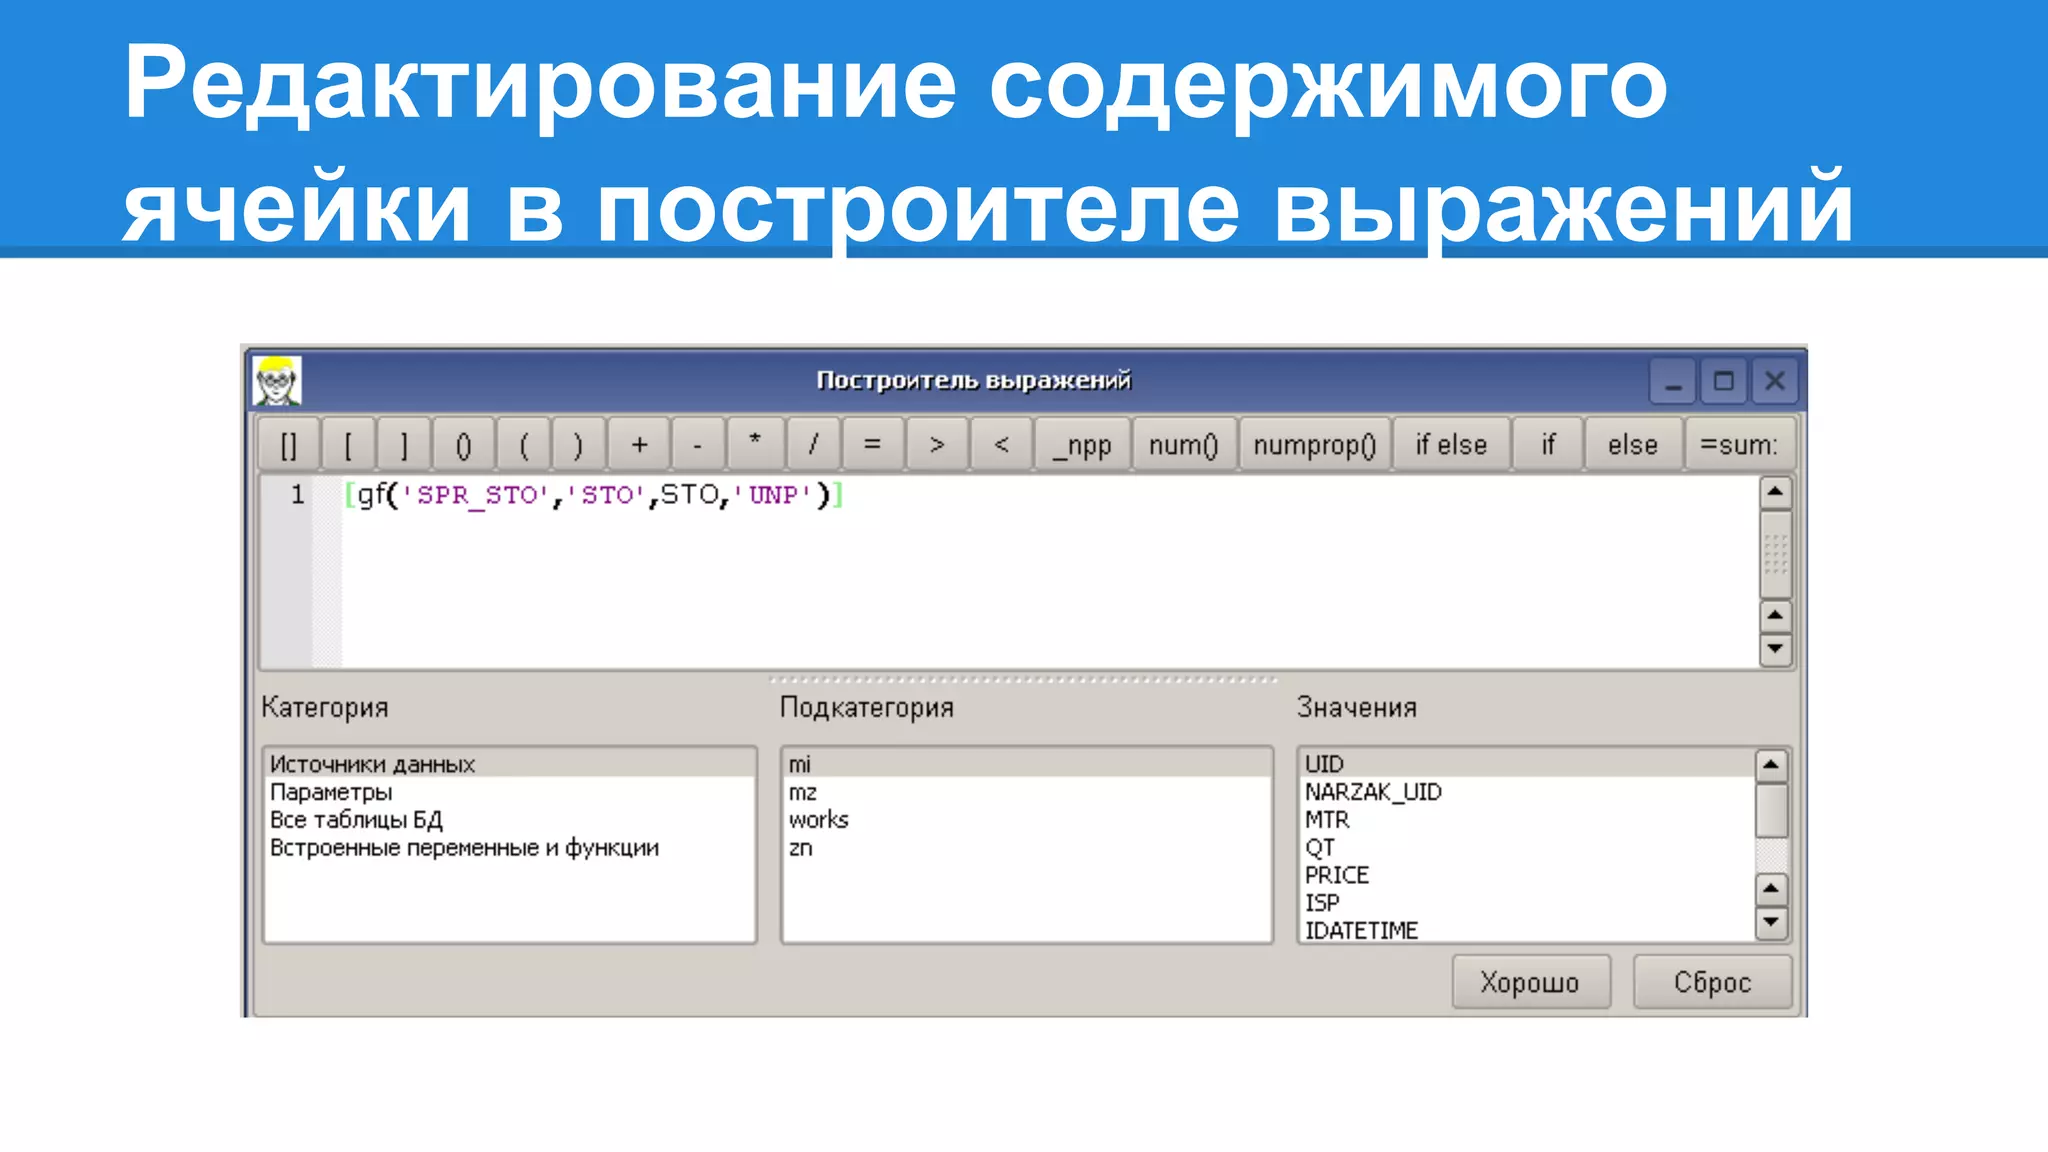Screen dimensions: 2048x1152
Task: Select PRICE in the values list
Action: (1336, 875)
